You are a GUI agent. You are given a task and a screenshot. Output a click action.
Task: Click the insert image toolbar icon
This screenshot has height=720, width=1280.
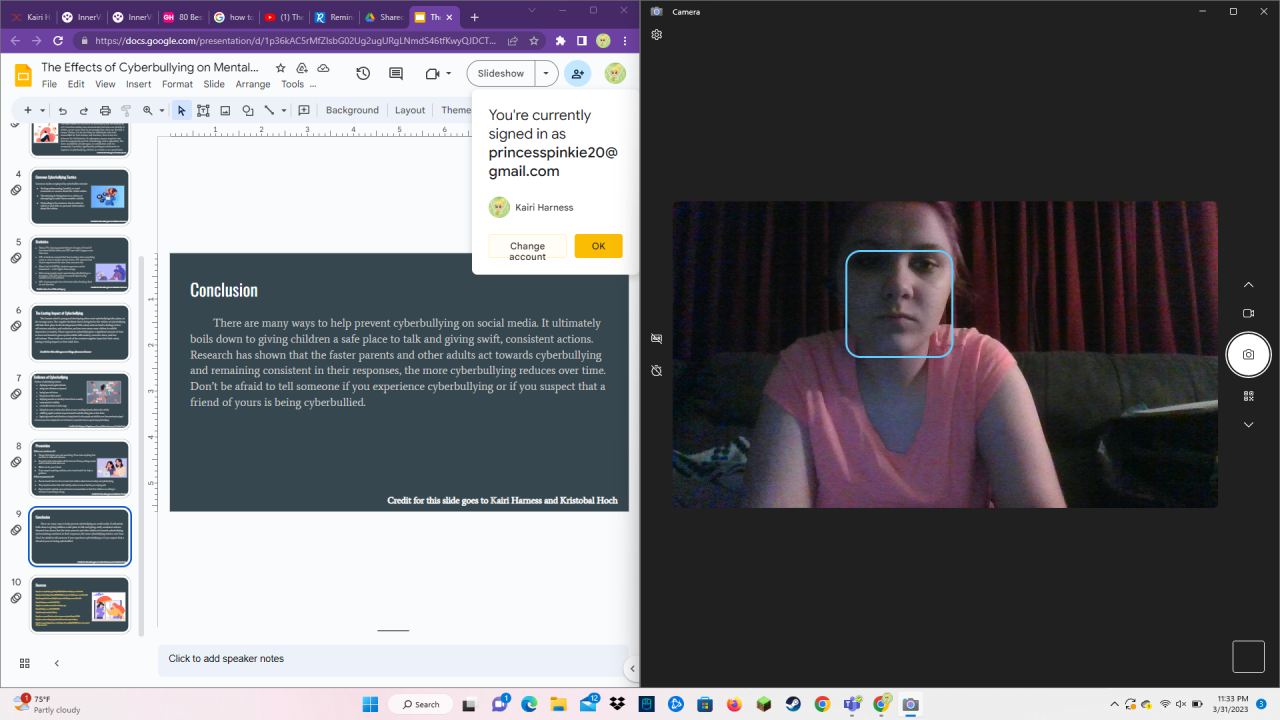pyautogui.click(x=225, y=111)
